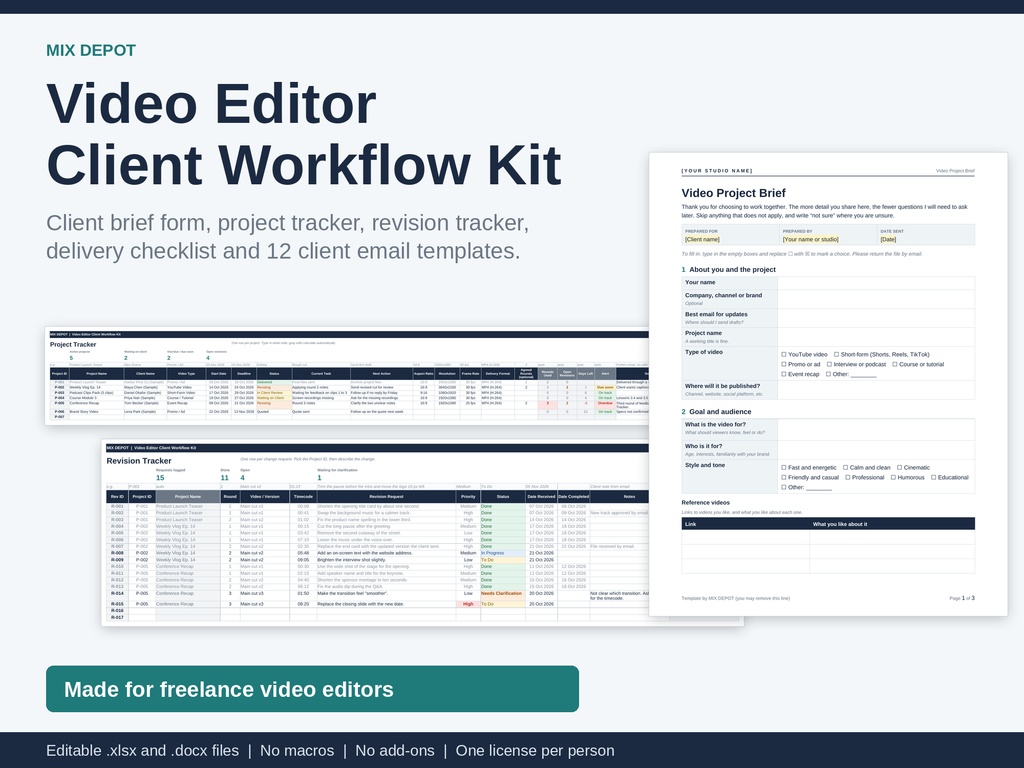Tick the Interview or podcast checkbox
The height and width of the screenshot is (768, 1024).
[829, 364]
